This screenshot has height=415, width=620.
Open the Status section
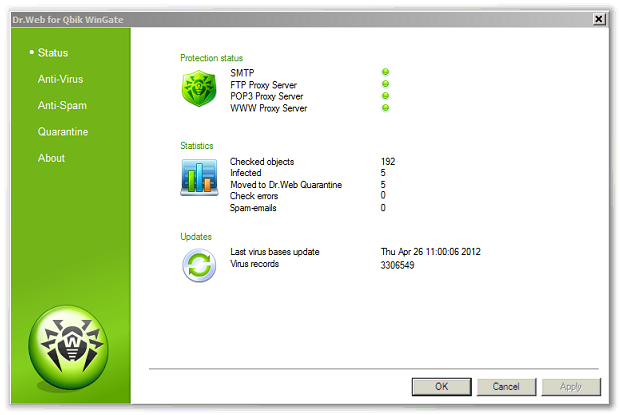(x=53, y=53)
